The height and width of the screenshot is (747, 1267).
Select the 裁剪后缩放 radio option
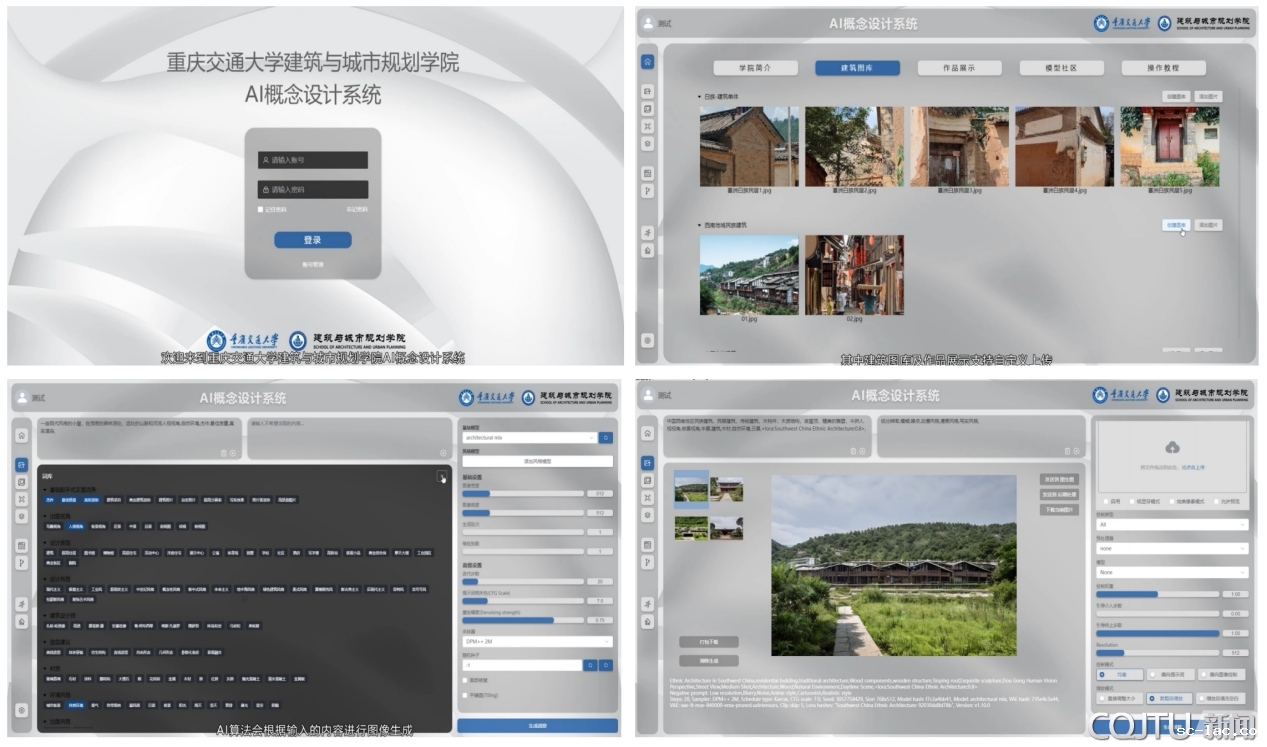pos(1152,698)
